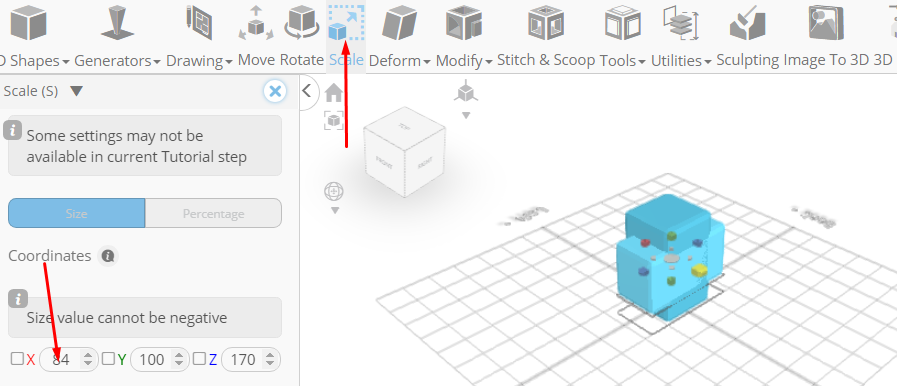
Task: Expand the Modify dropdown menu
Action: click(464, 60)
